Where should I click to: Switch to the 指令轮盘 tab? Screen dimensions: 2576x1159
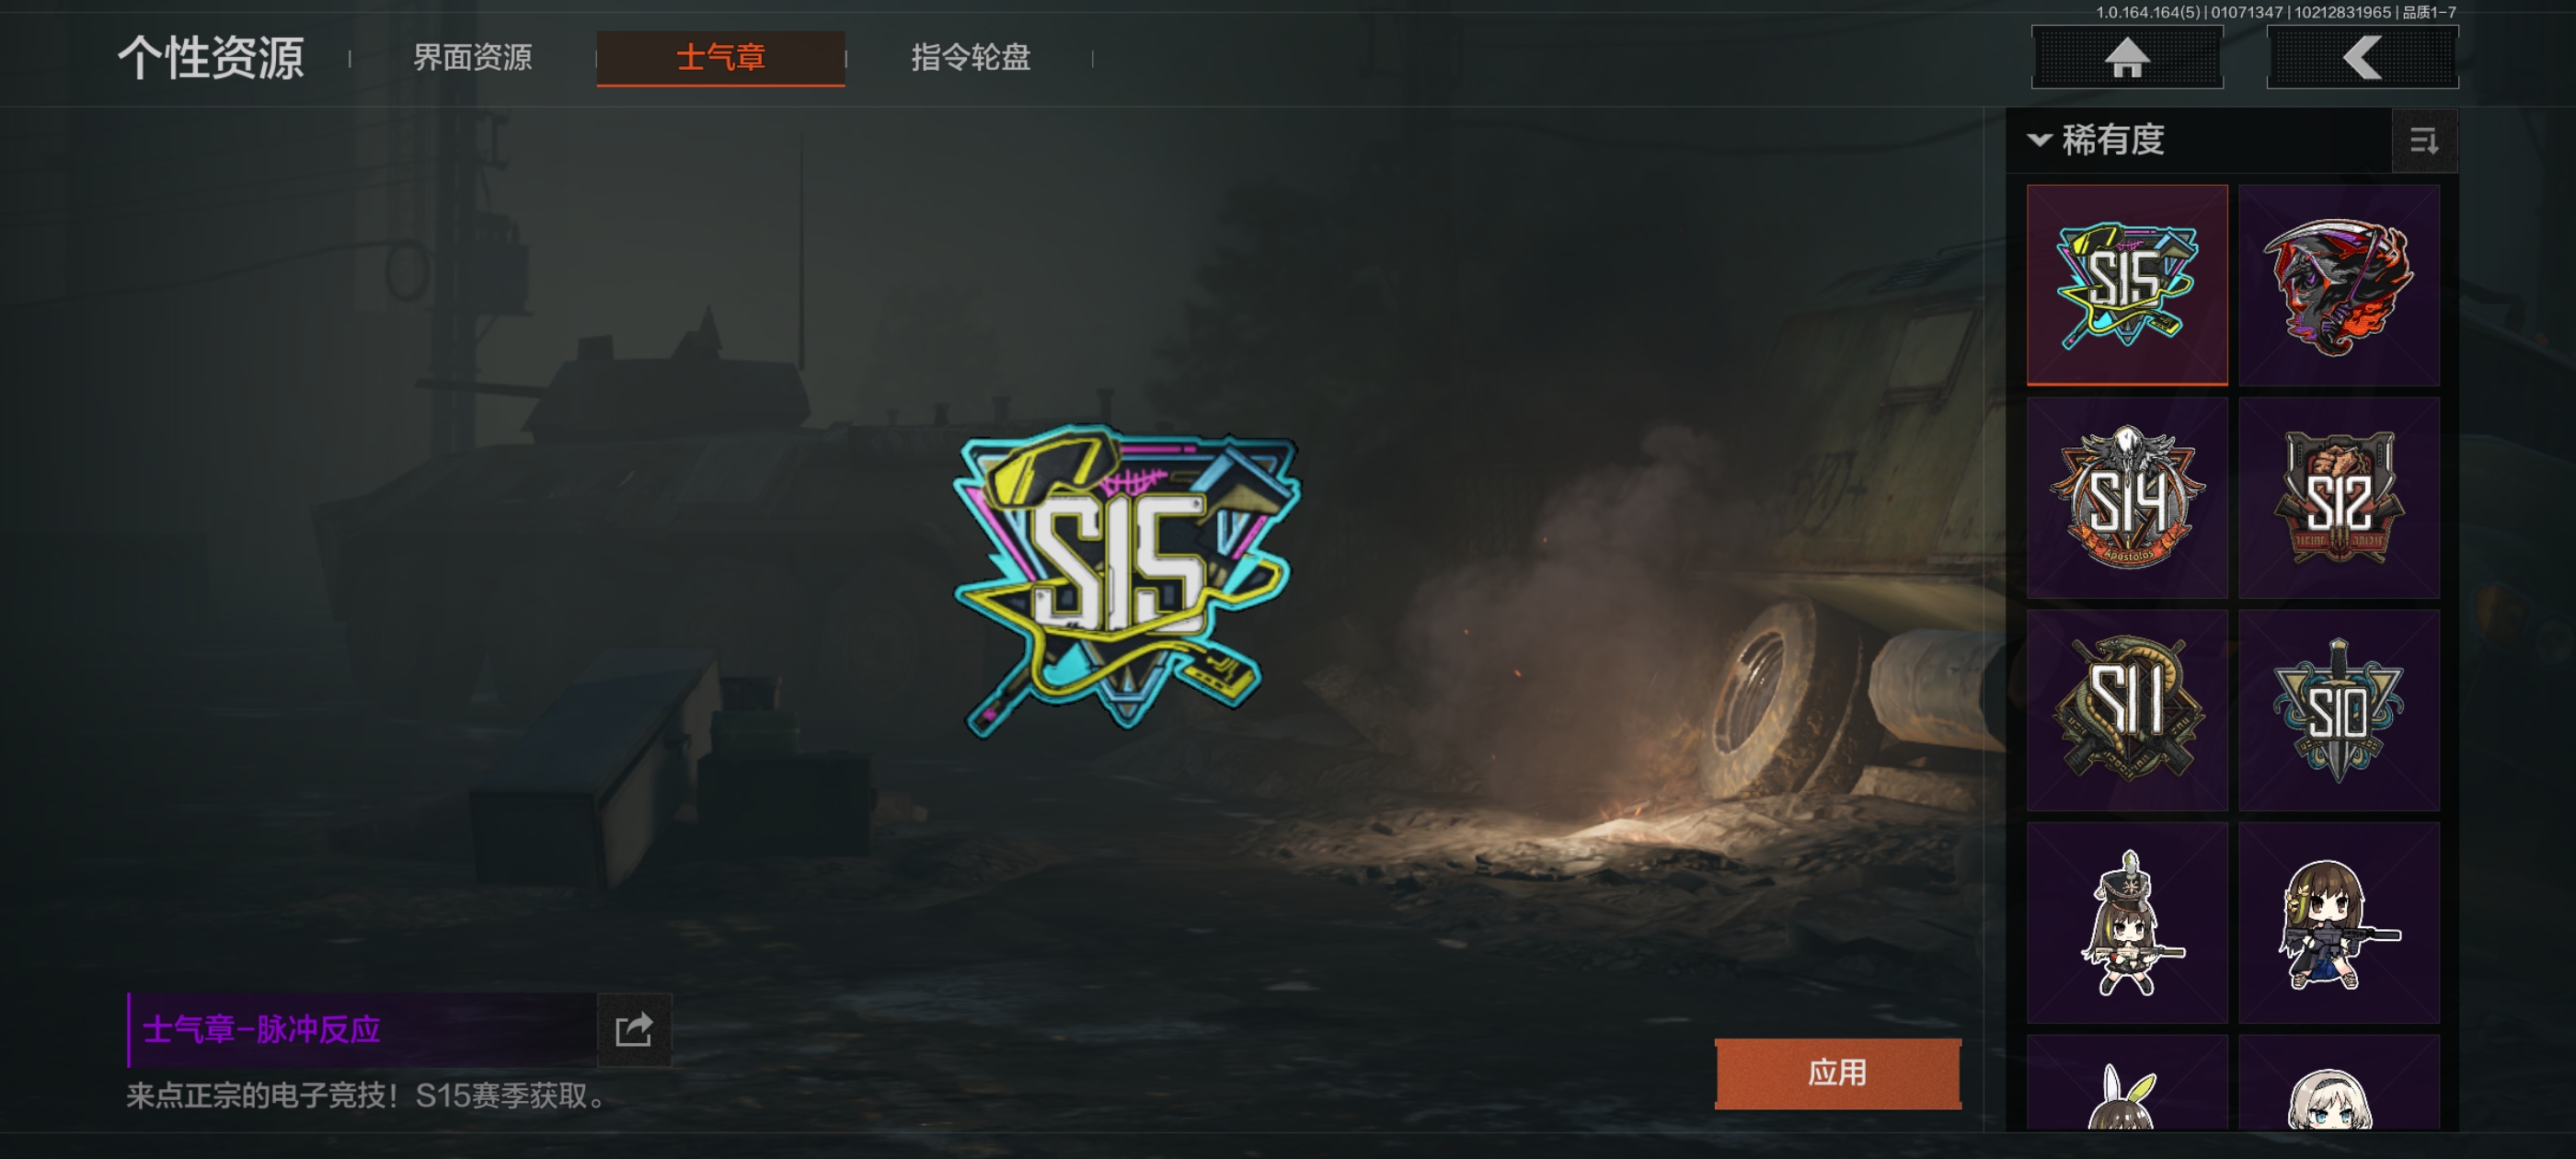point(970,58)
